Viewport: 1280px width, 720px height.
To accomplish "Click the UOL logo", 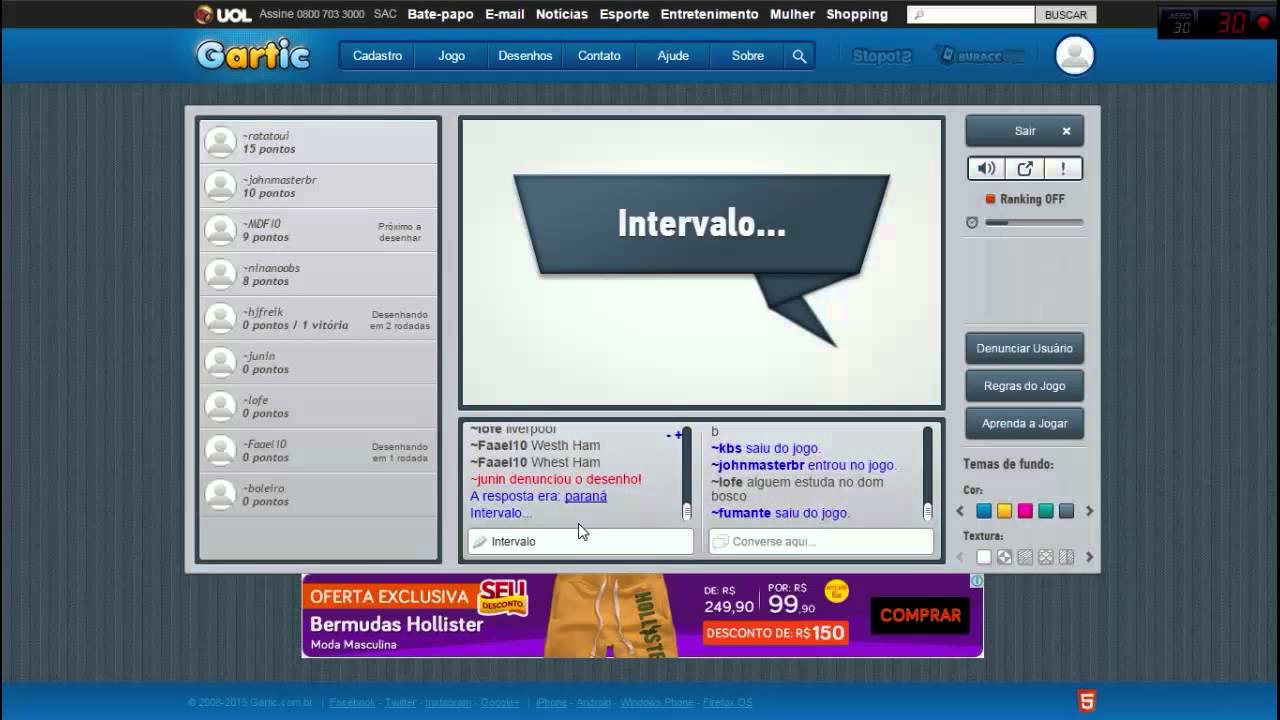I will [x=222, y=14].
